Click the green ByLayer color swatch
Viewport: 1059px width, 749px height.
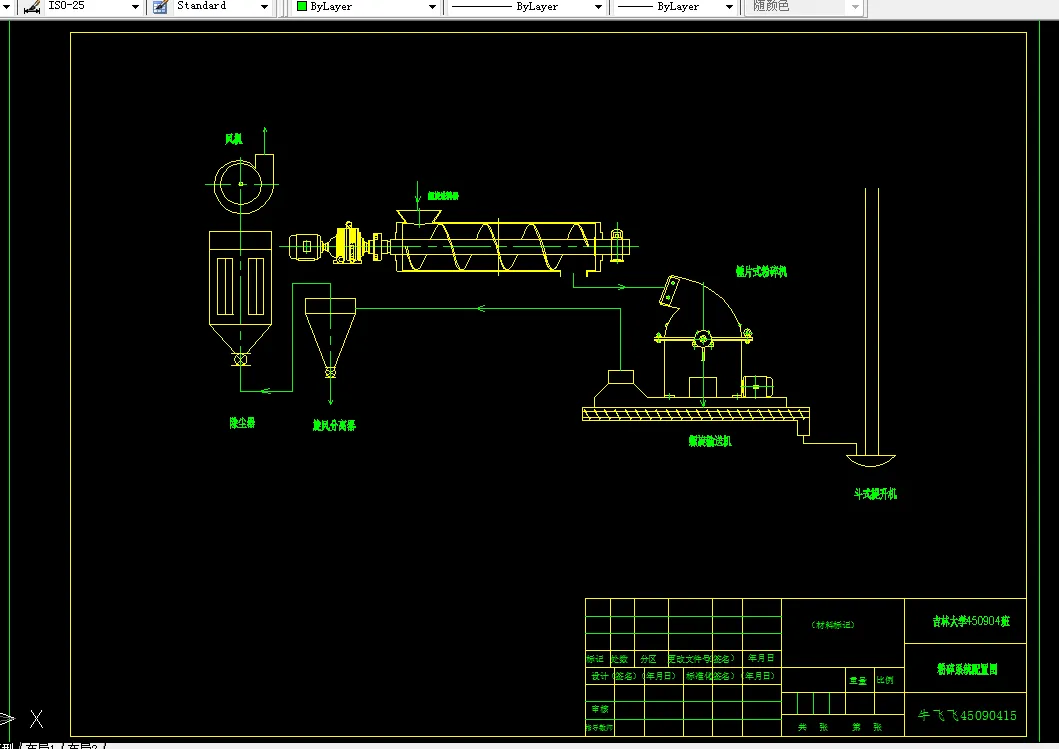tap(302, 6)
